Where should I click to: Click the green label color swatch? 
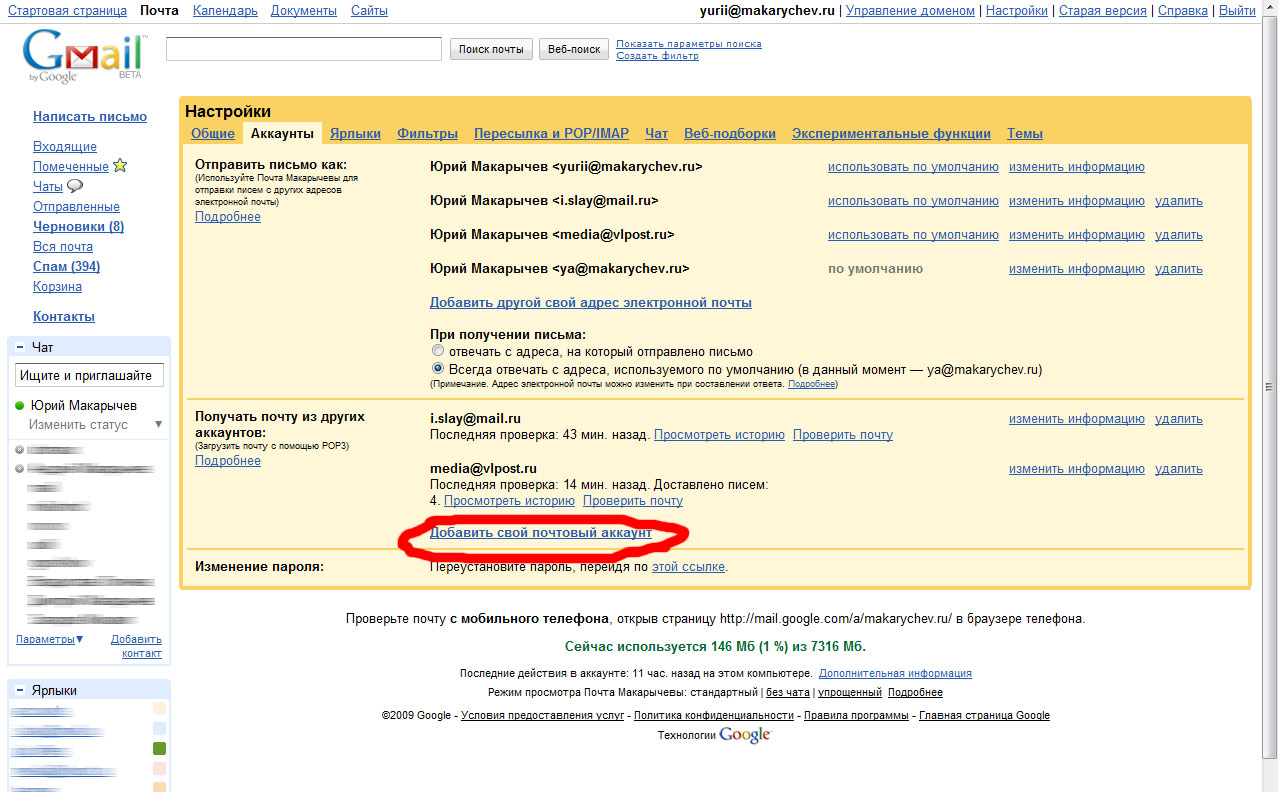point(159,749)
